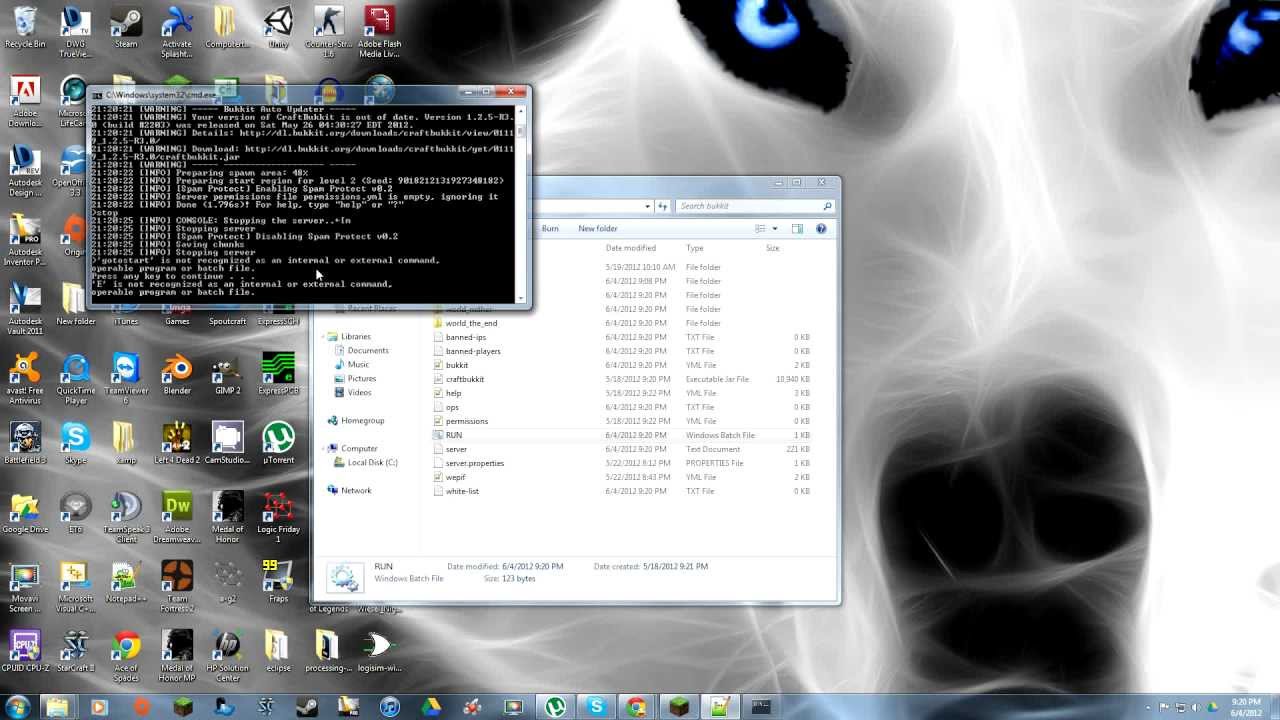
Task: Open Fraps desktop icon
Action: pos(278,582)
